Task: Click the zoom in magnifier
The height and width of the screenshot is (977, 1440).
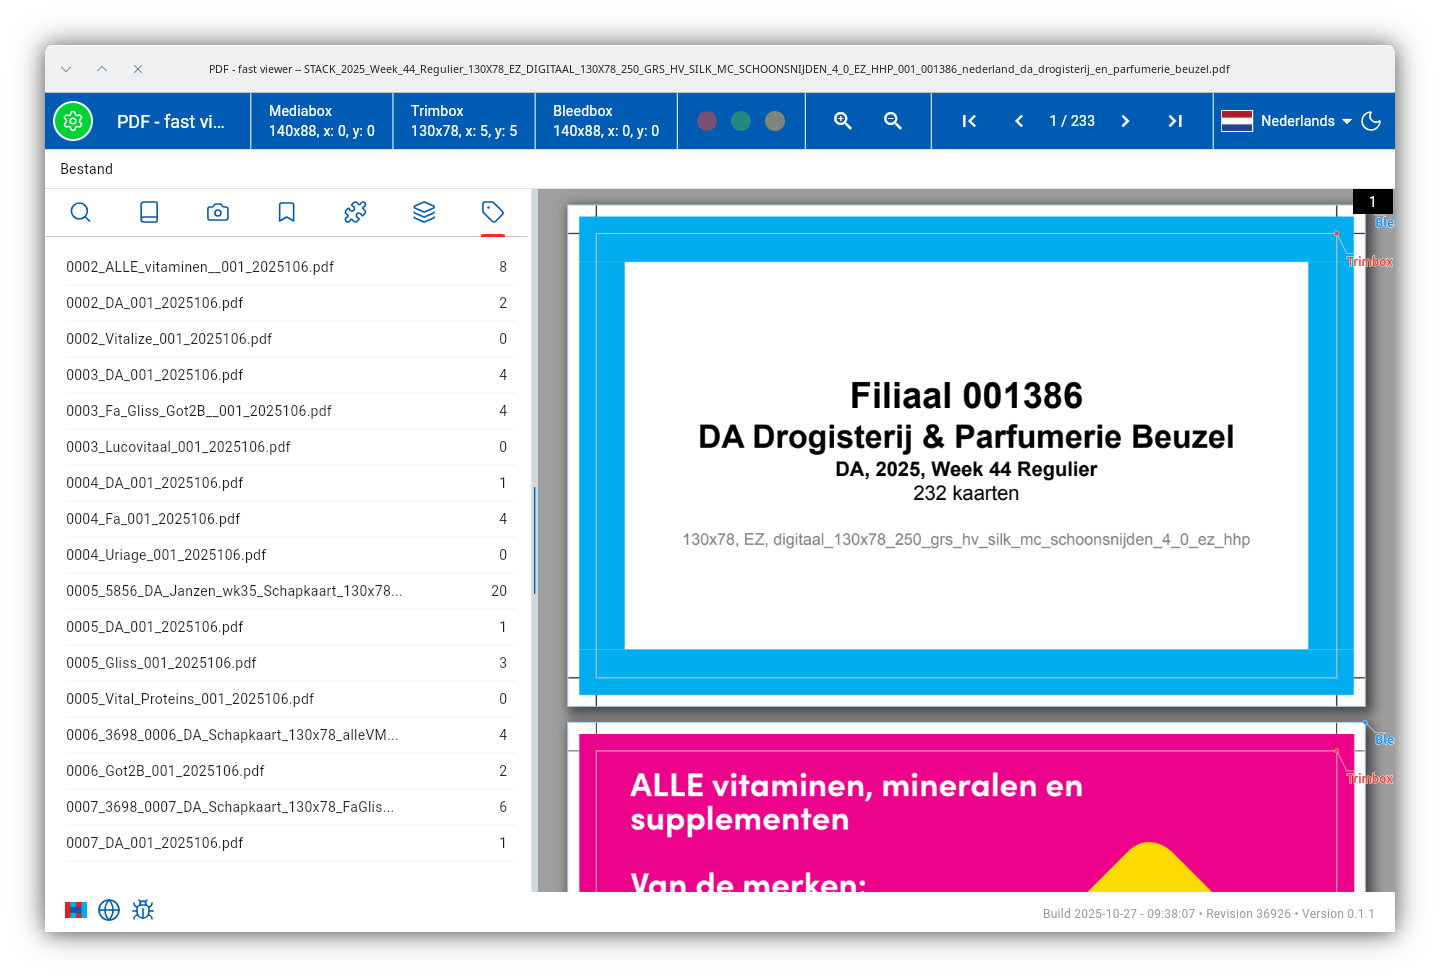Action: pos(843,121)
